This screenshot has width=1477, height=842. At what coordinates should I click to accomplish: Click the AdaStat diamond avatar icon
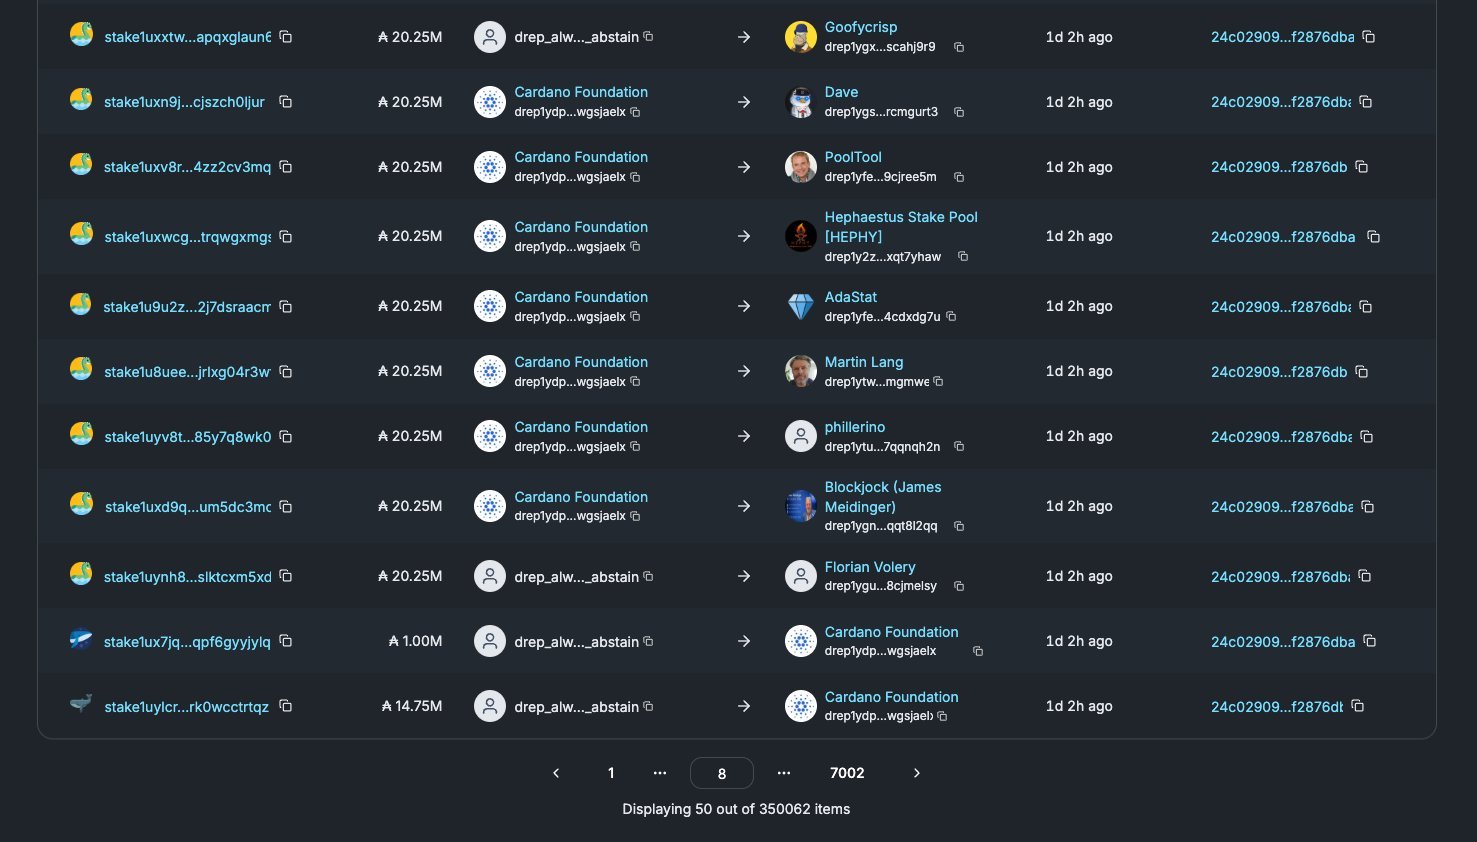tap(800, 306)
